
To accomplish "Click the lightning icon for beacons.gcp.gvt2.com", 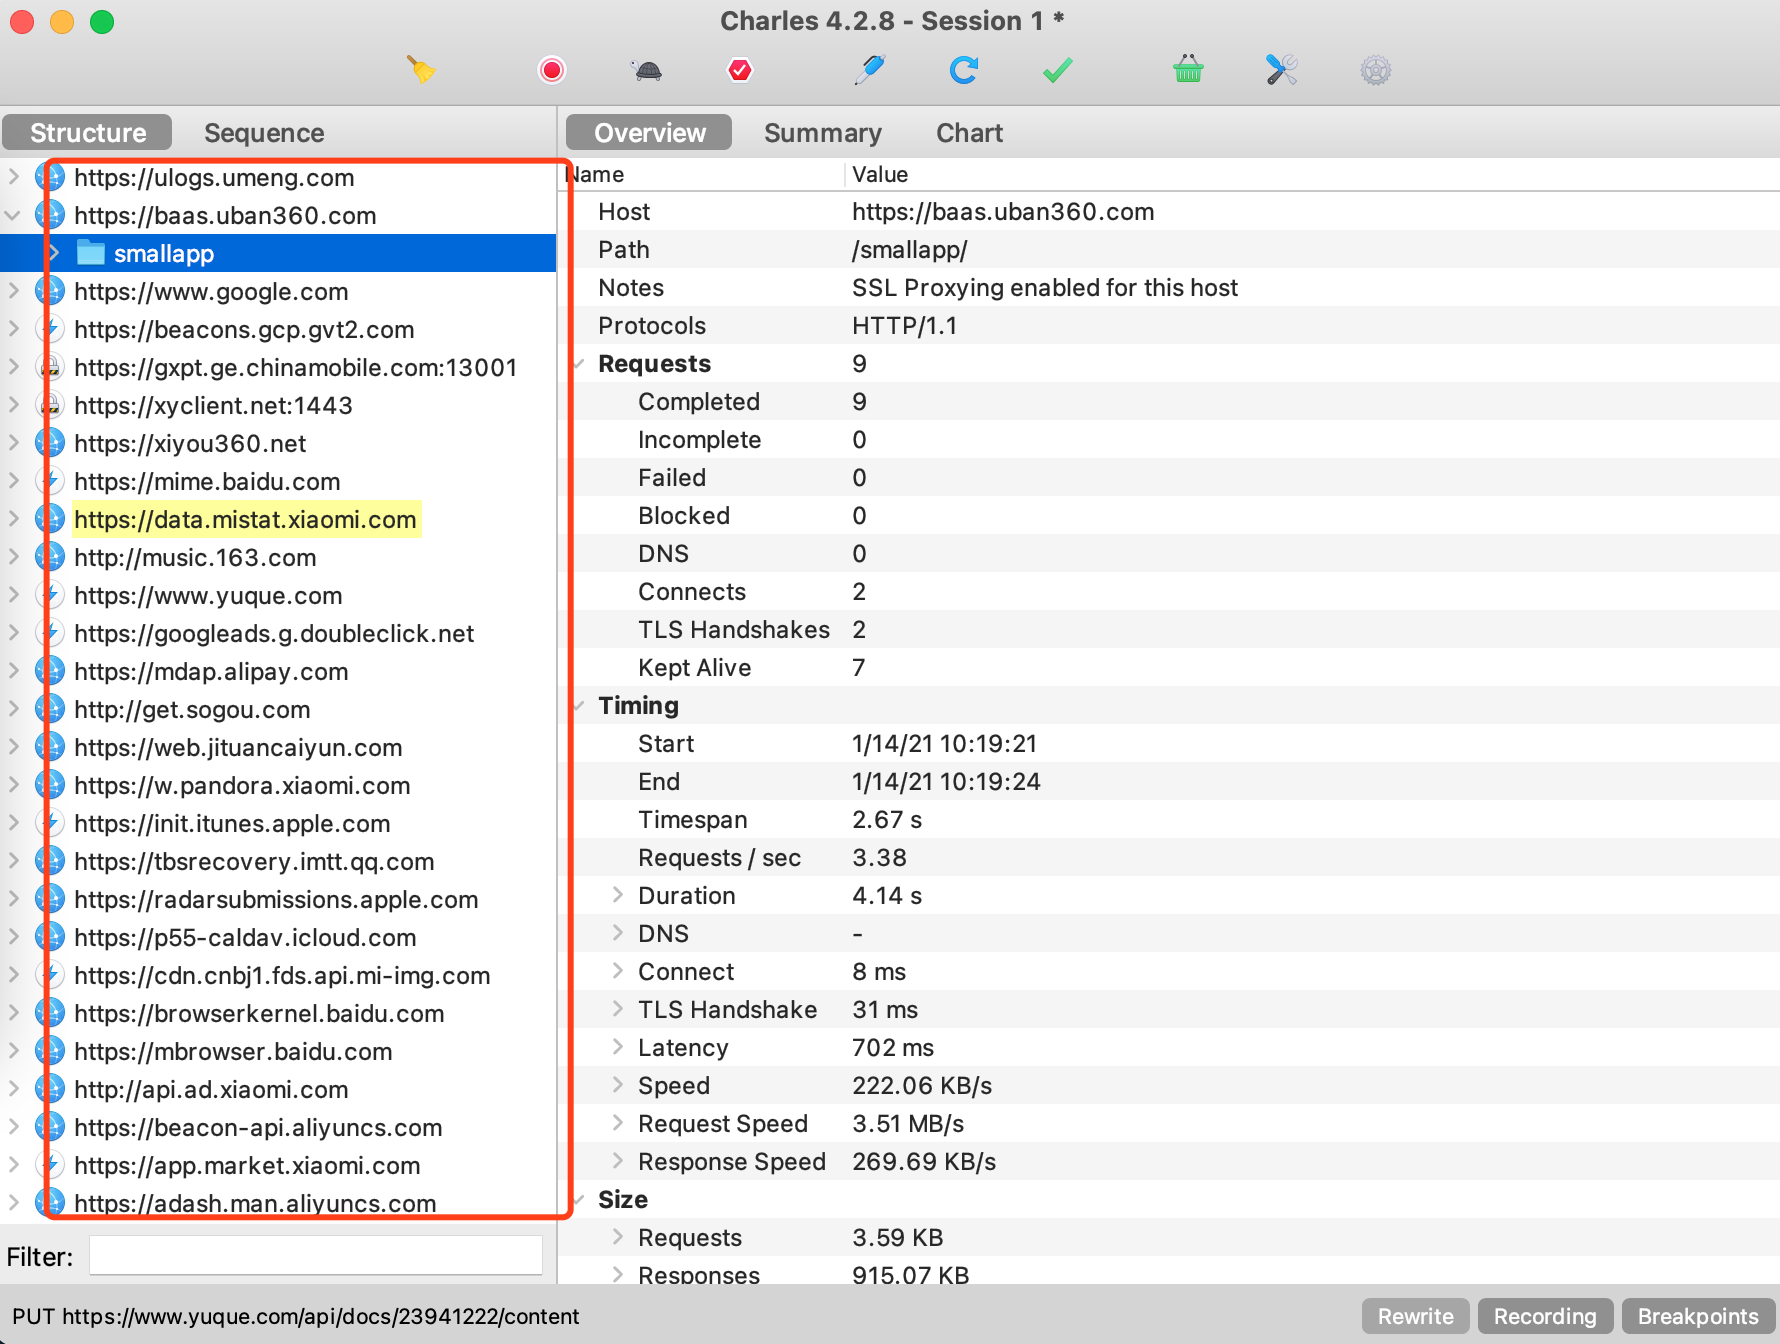I will tap(50, 329).
